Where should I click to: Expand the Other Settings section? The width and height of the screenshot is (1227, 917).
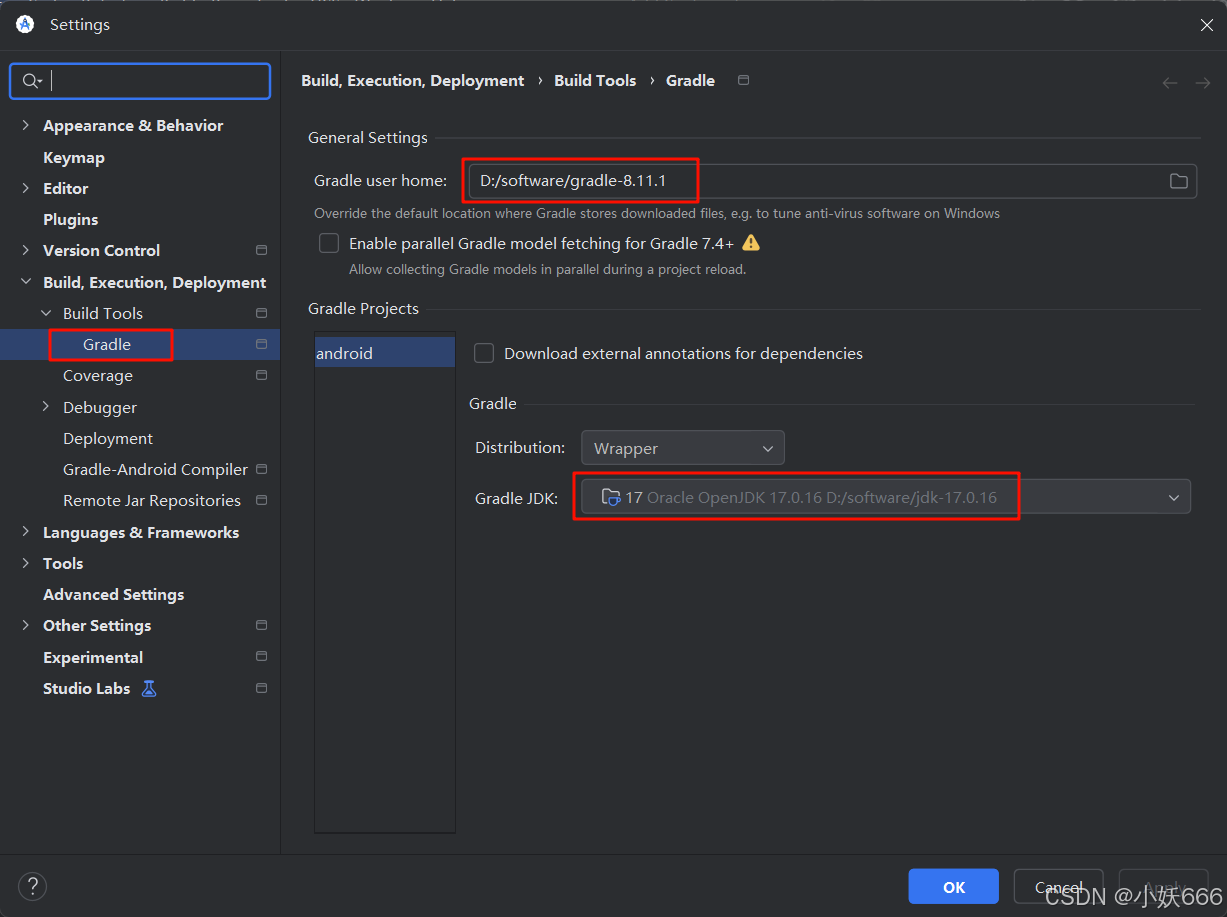(x=25, y=625)
